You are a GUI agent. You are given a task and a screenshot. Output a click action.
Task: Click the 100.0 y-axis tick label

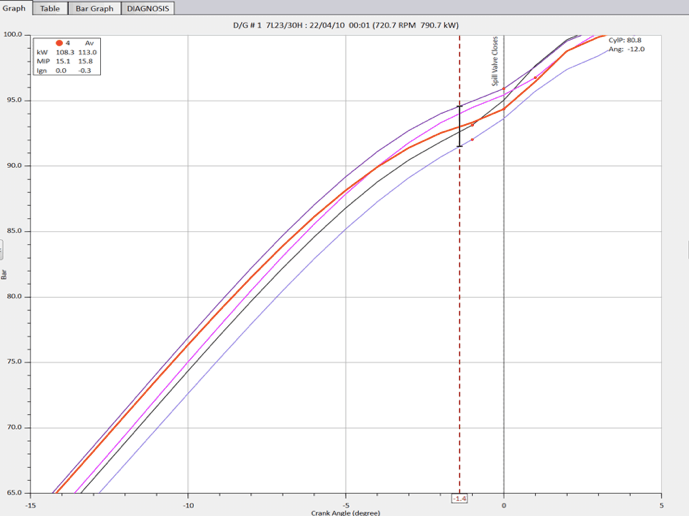(13, 34)
